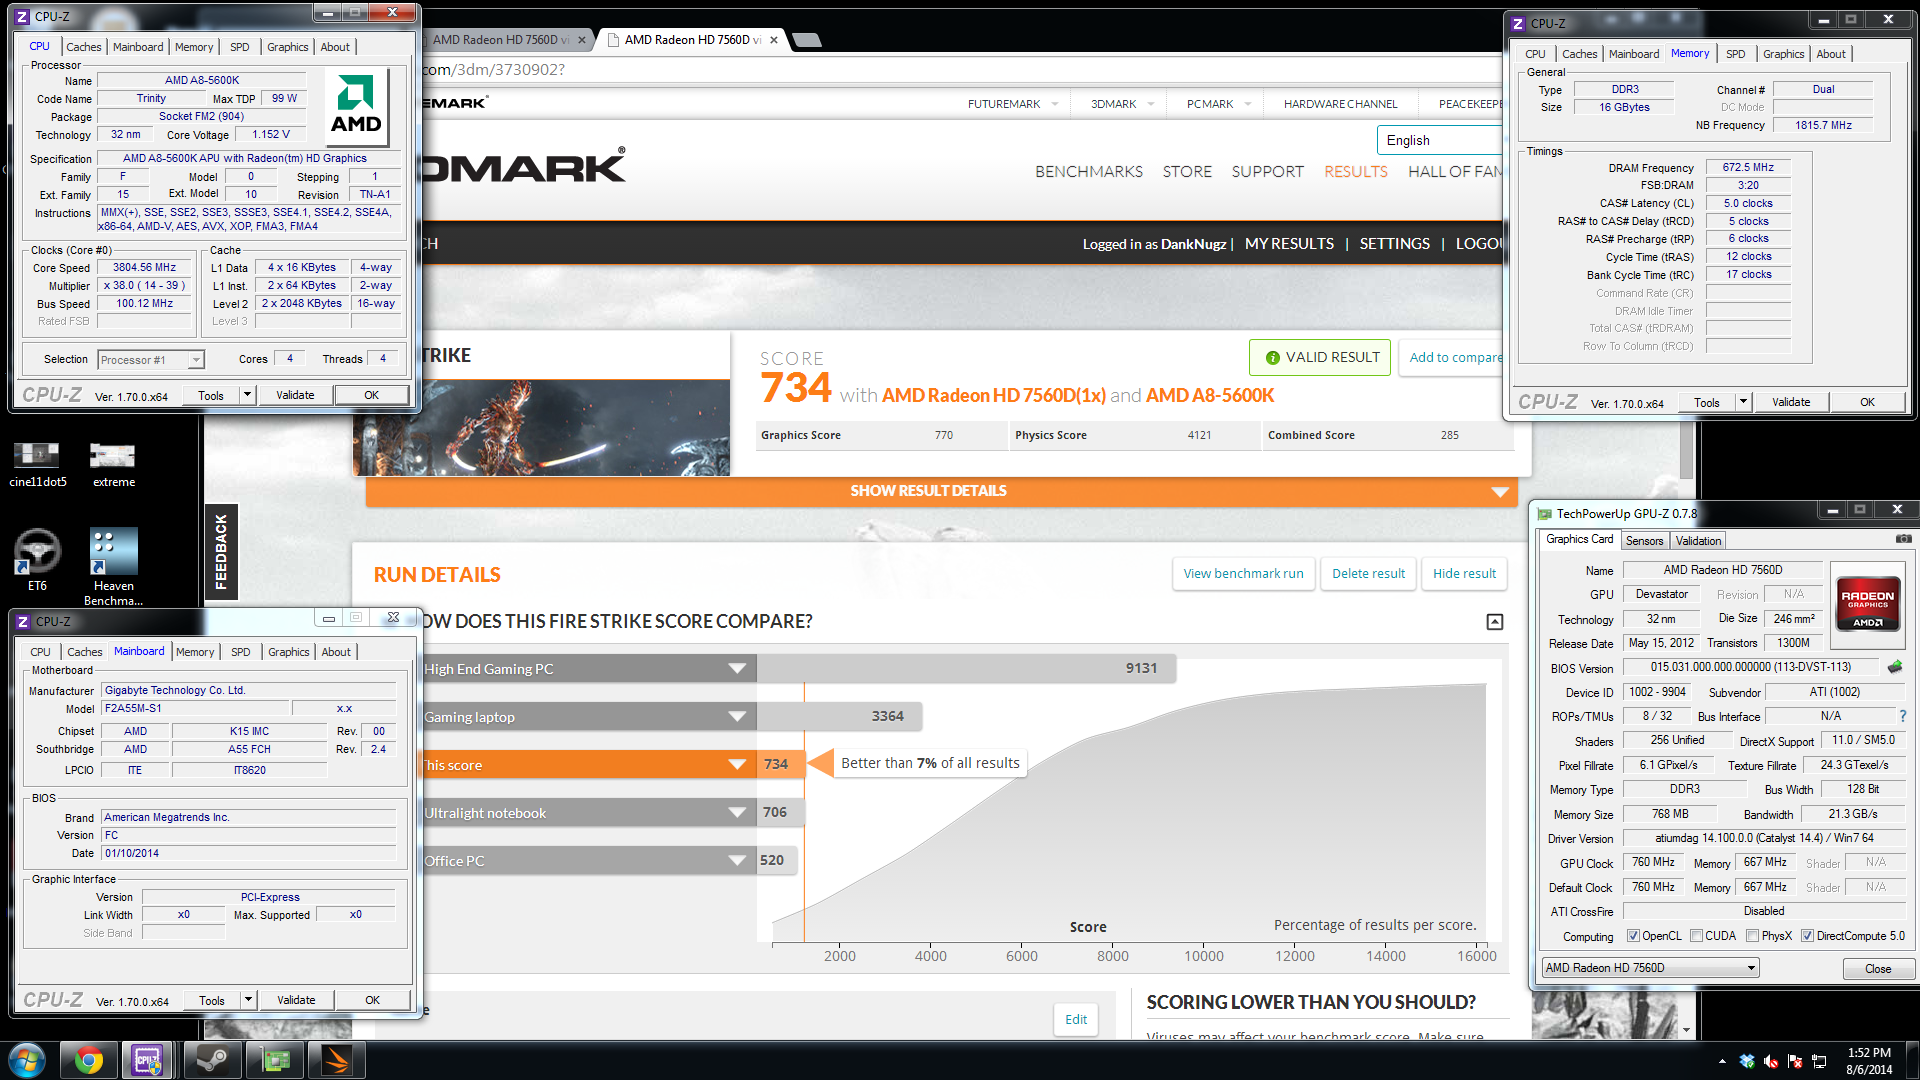Open Google Chrome from the taskbar
The width and height of the screenshot is (1920, 1080).
[x=89, y=1060]
